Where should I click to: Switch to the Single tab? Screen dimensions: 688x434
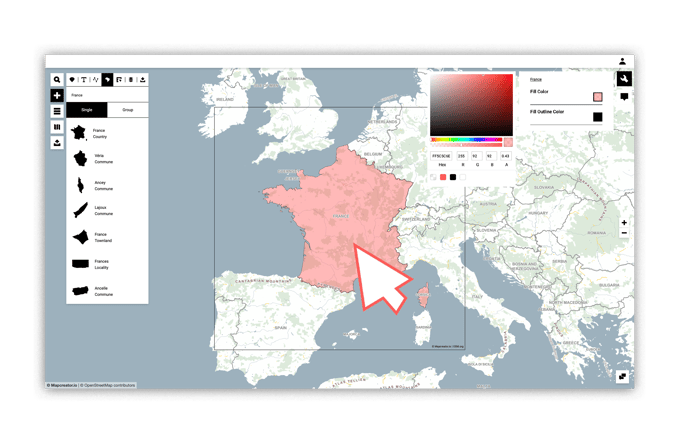[x=86, y=110]
